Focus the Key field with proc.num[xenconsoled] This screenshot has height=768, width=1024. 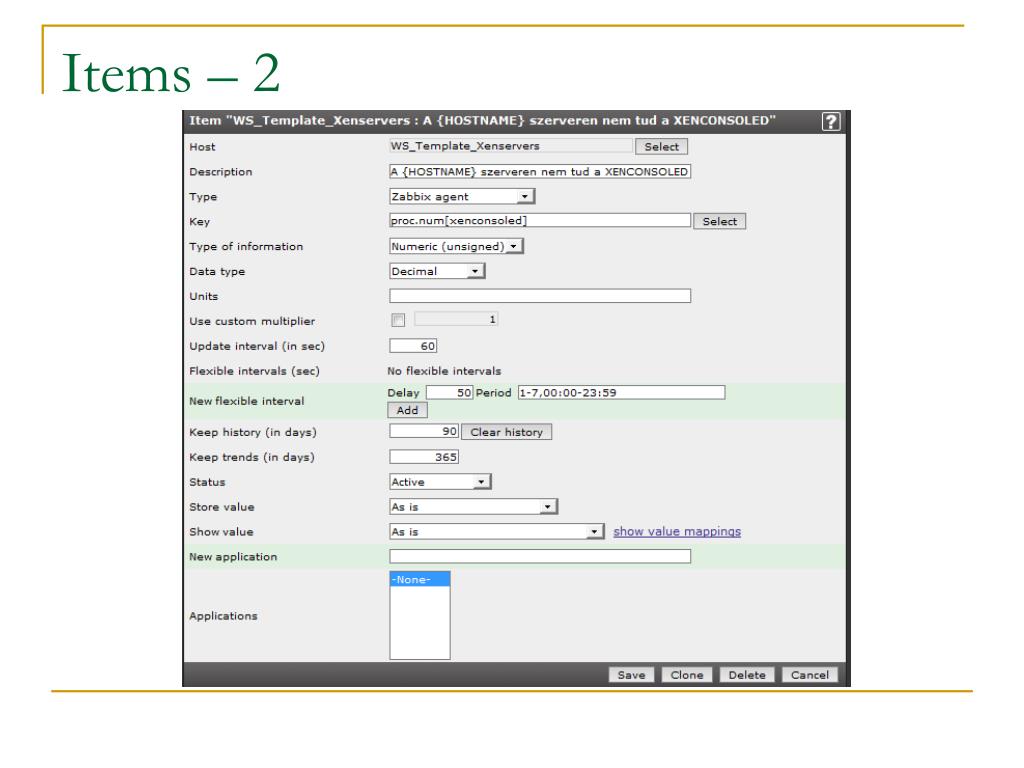point(540,221)
